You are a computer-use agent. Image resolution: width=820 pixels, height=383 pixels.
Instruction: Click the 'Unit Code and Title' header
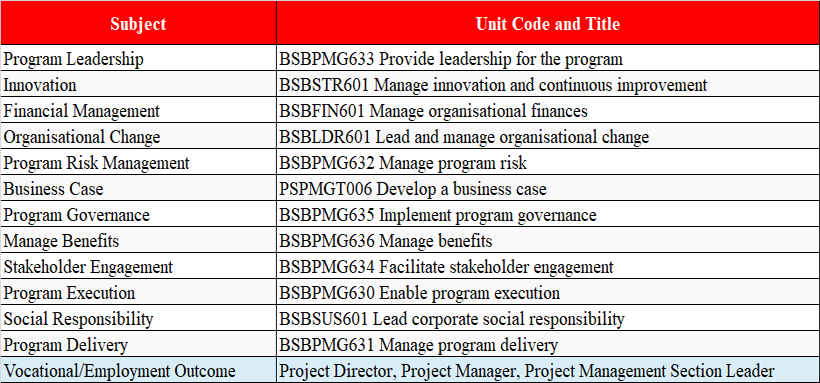click(548, 22)
